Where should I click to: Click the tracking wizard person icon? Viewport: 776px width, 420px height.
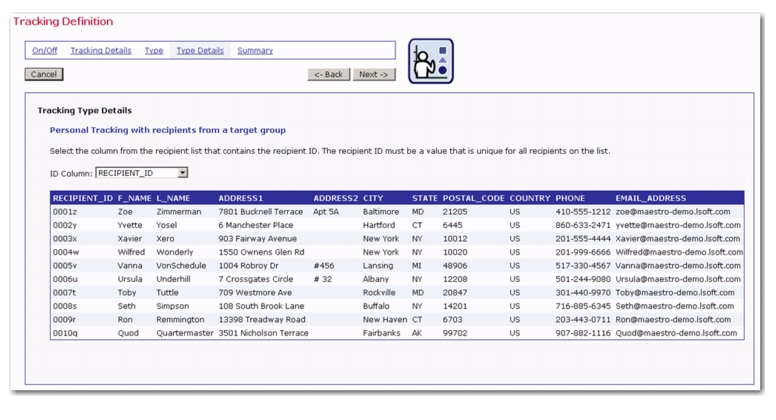(431, 61)
